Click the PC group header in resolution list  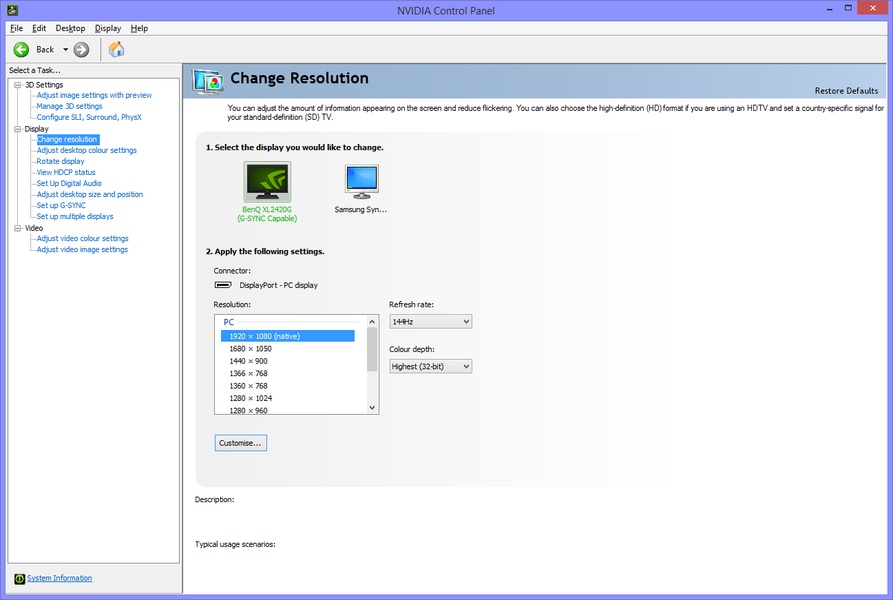228,322
